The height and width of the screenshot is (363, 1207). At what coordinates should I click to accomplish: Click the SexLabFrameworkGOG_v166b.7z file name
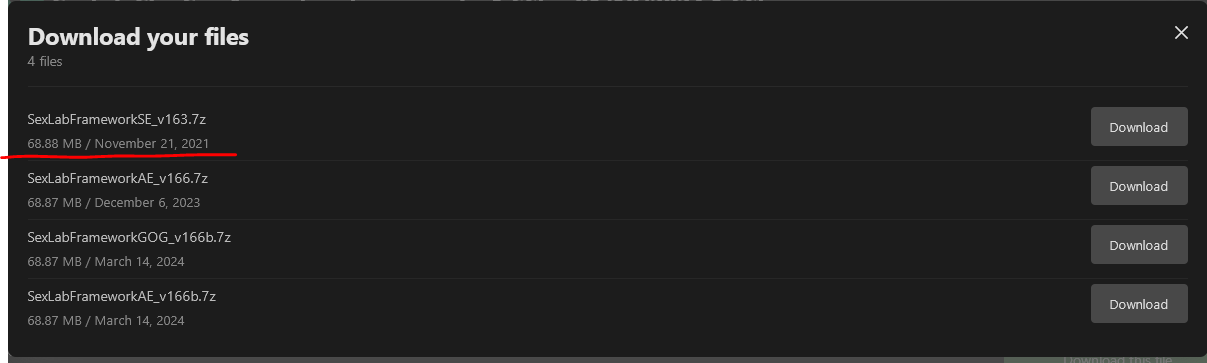pyautogui.click(x=129, y=237)
